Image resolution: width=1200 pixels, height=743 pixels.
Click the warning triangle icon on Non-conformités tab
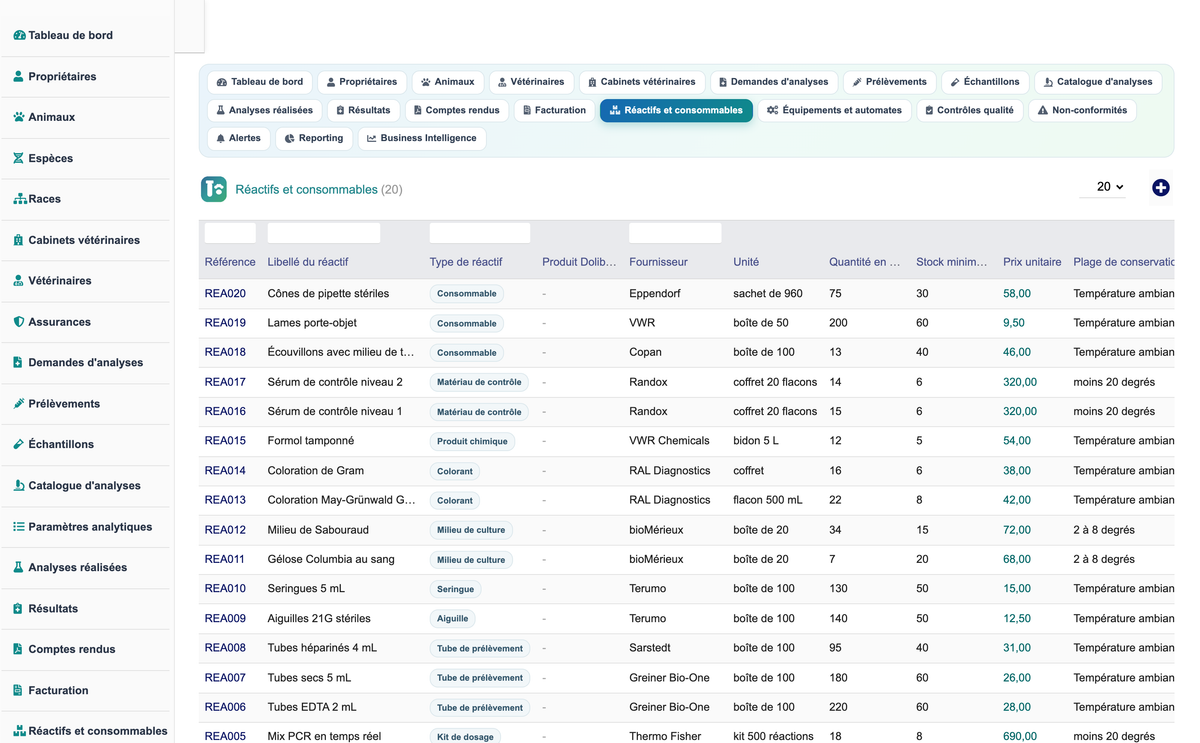(x=1043, y=111)
